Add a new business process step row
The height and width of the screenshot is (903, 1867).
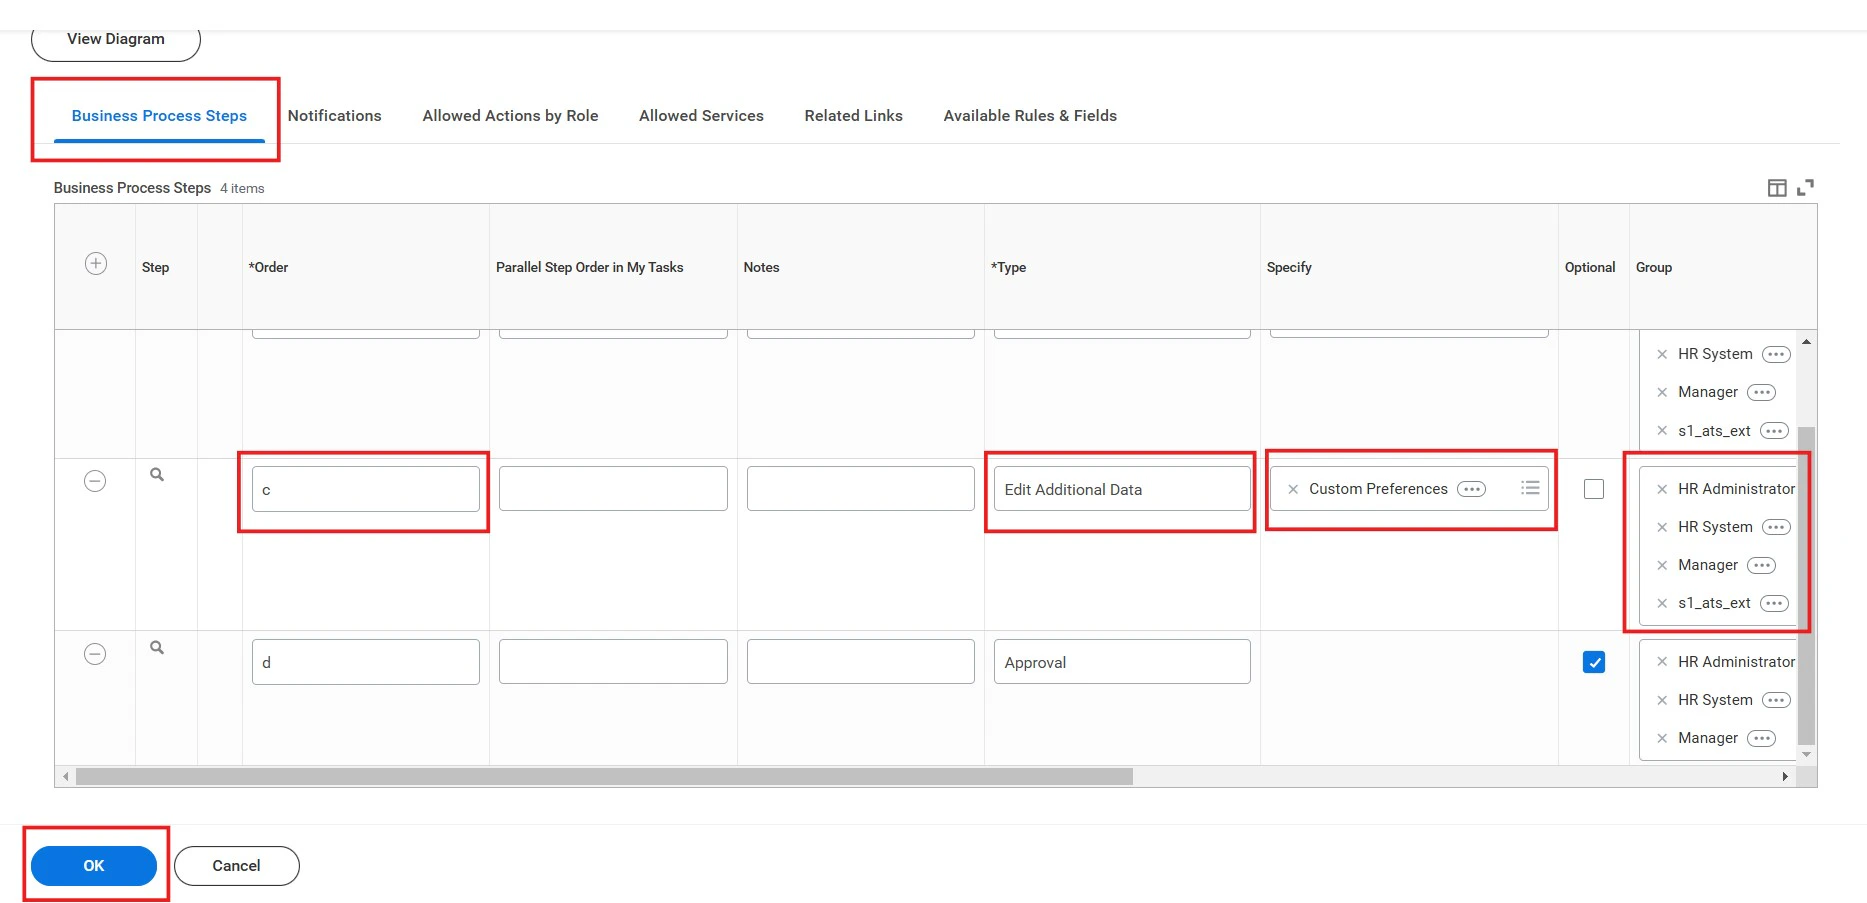[x=95, y=263]
